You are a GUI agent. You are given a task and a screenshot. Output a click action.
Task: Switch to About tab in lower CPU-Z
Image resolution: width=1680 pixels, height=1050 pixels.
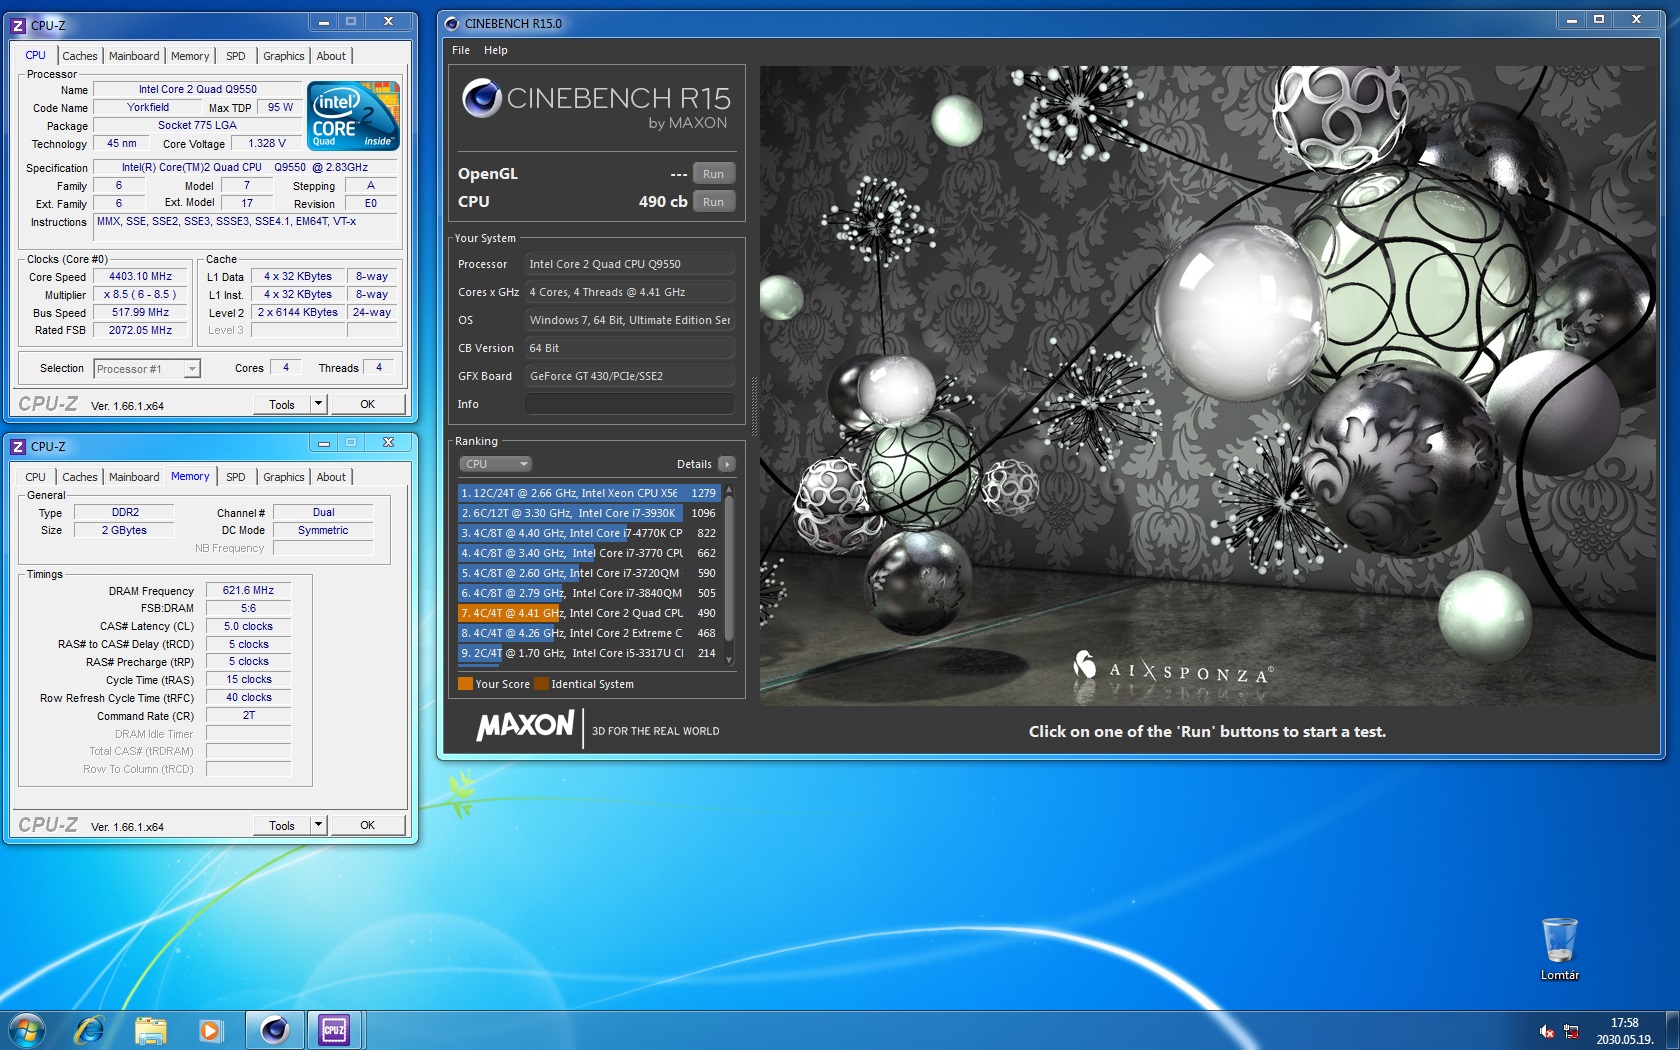coord(331,477)
